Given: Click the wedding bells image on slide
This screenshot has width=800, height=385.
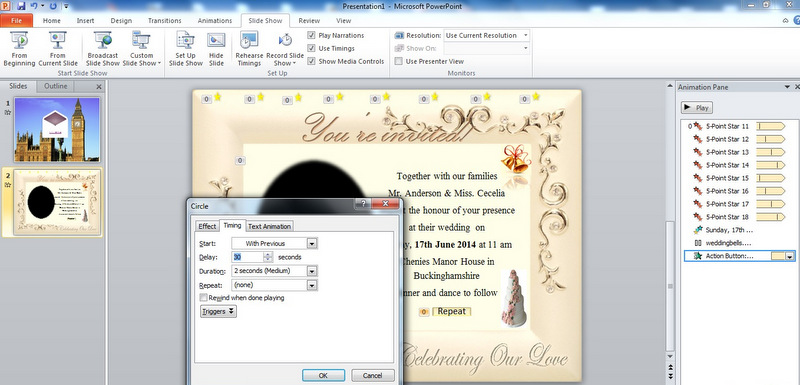Looking at the screenshot, I should pyautogui.click(x=516, y=160).
